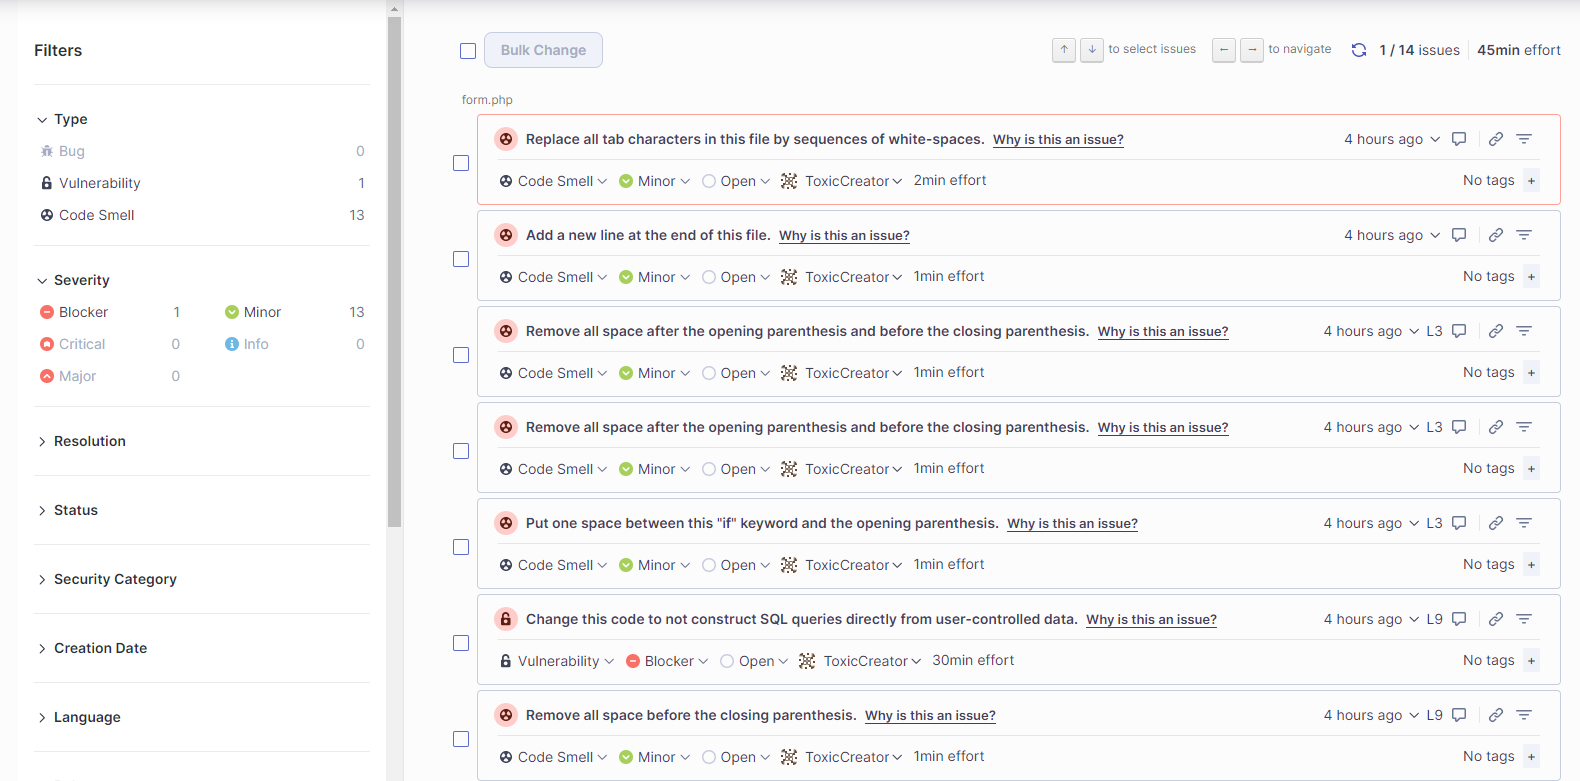Collapse the Type filter section
1580x781 pixels.
[x=62, y=119]
